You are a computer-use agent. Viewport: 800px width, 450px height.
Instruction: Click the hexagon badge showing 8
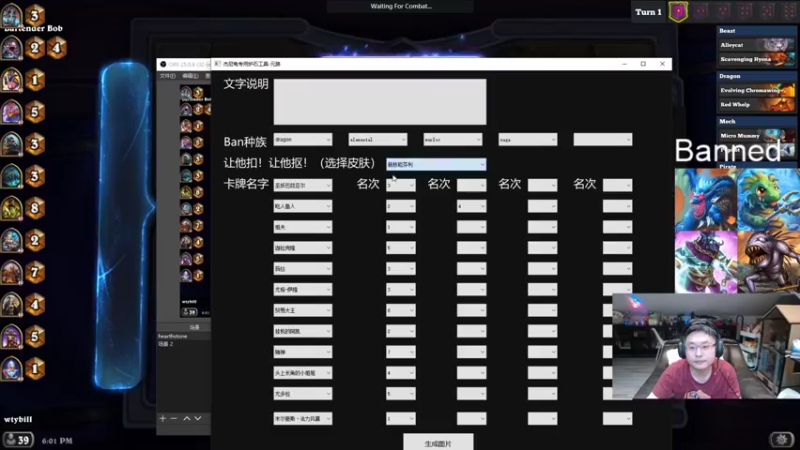tap(35, 208)
